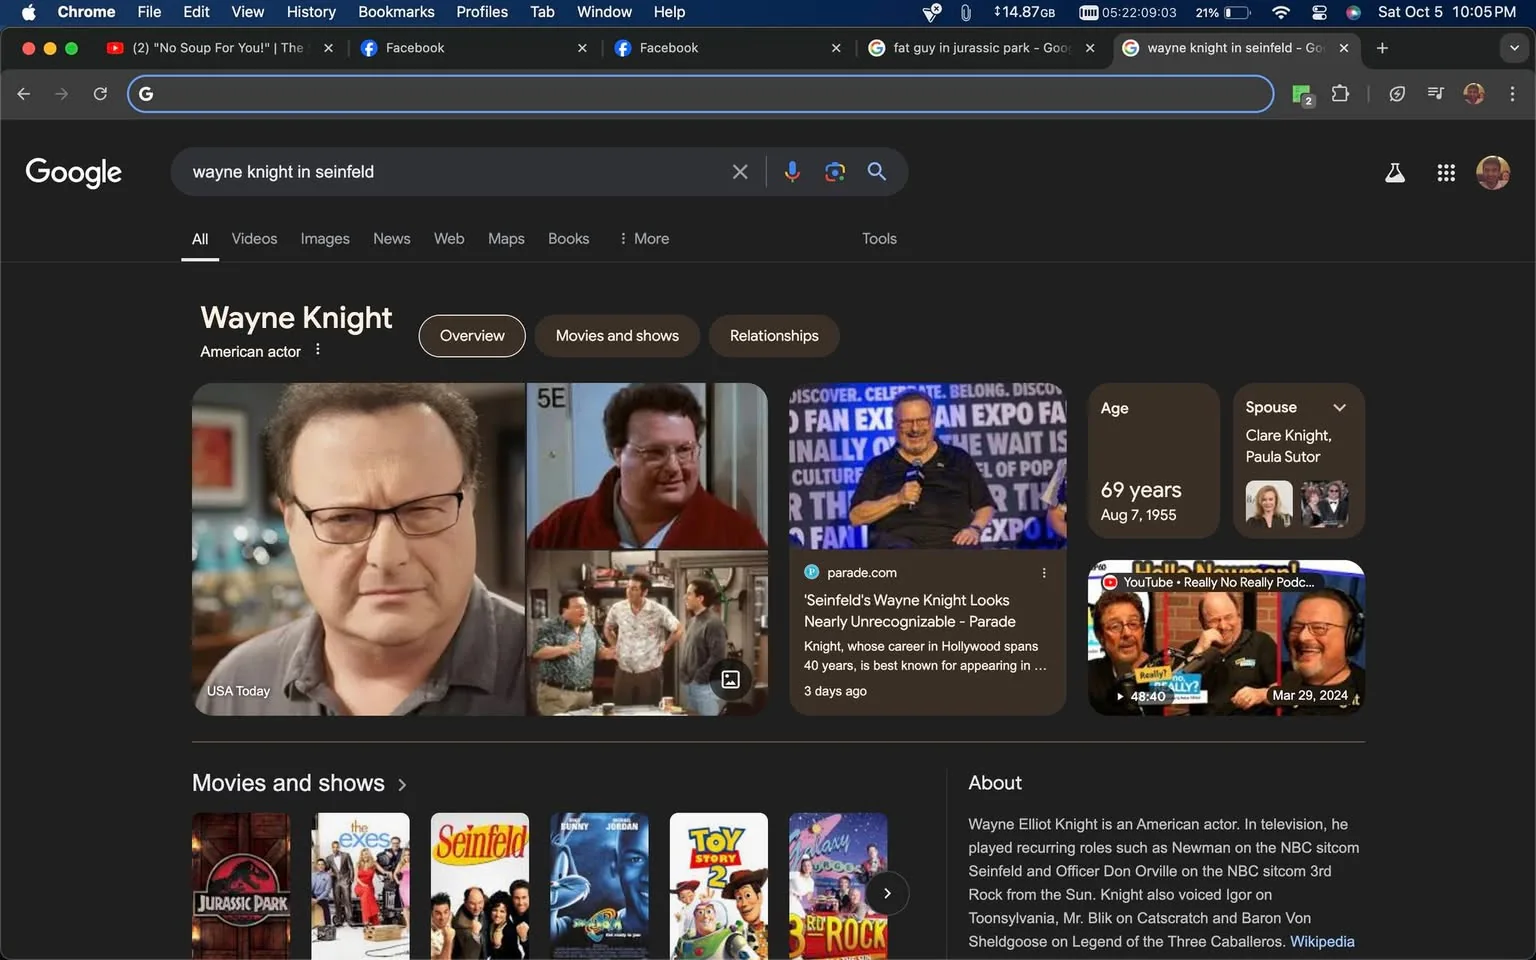The width and height of the screenshot is (1536, 960).
Task: Open the more-images icon on the photo collage
Action: [731, 680]
